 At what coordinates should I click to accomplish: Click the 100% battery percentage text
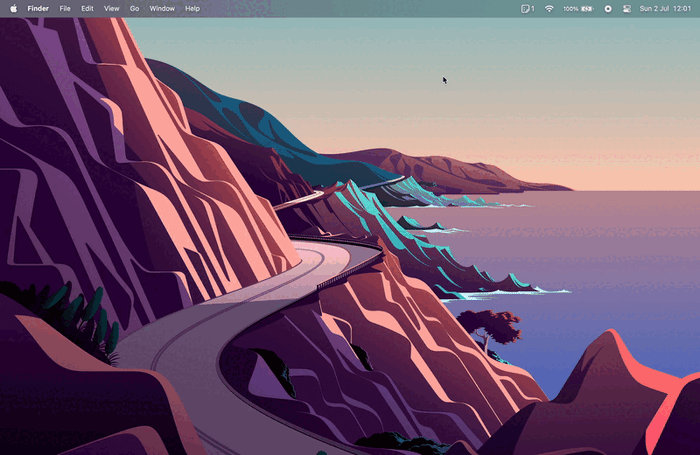(571, 8)
